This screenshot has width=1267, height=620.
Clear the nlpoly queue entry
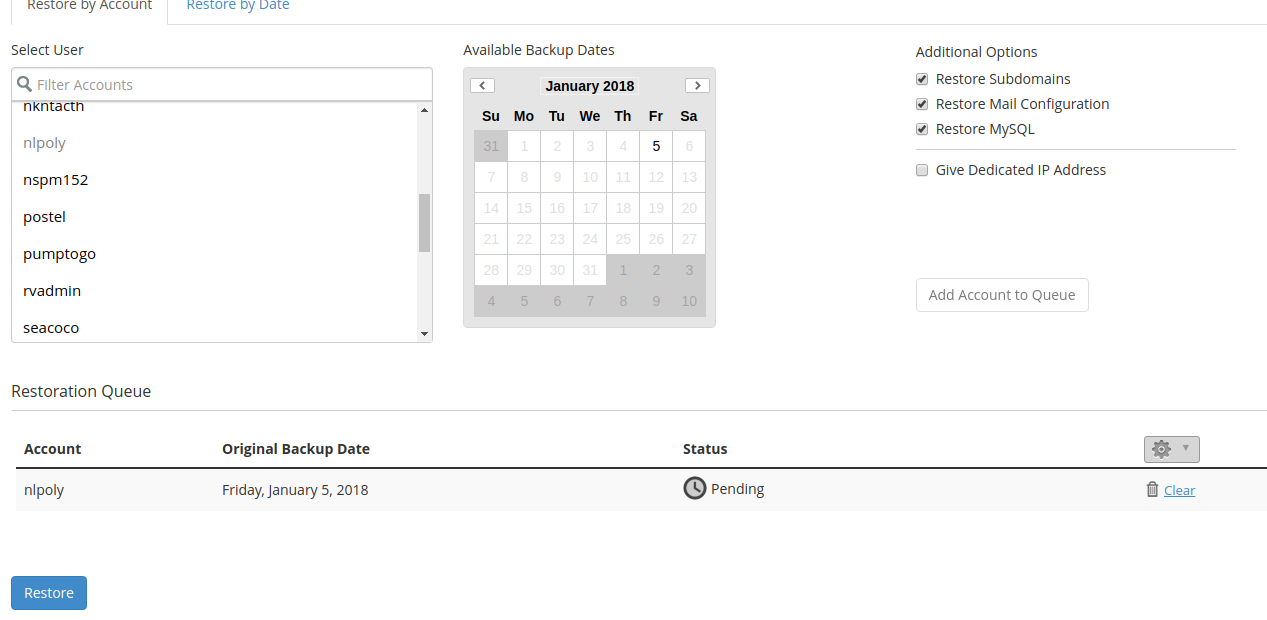1179,490
